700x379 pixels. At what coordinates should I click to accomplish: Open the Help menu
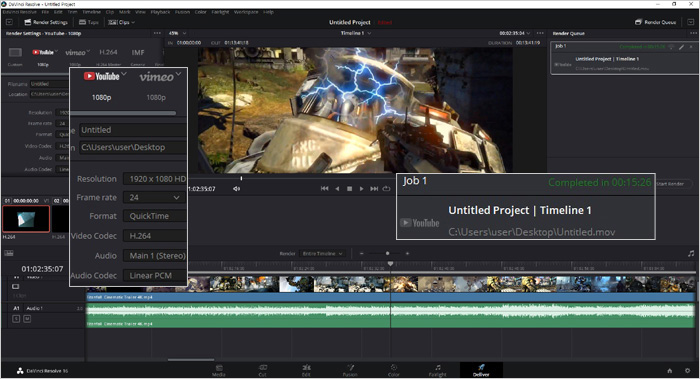[268, 12]
